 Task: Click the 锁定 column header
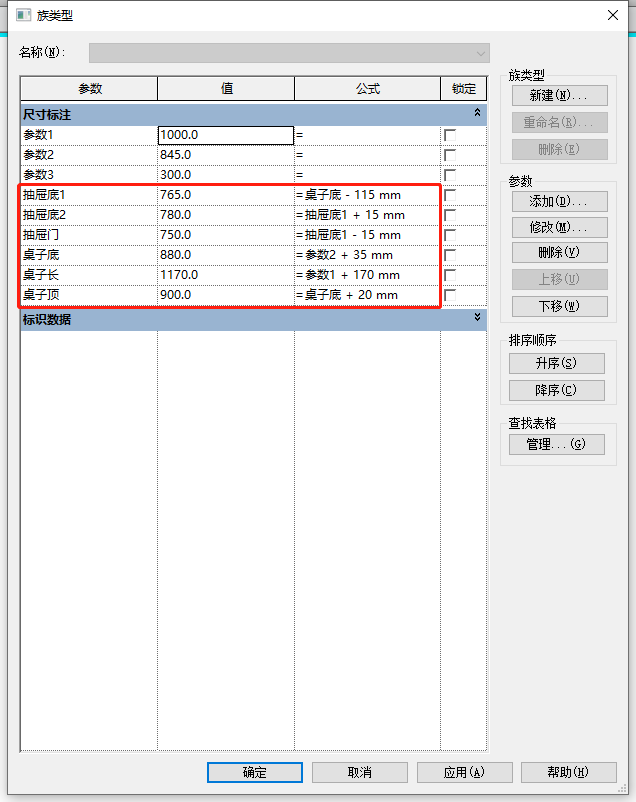point(464,89)
